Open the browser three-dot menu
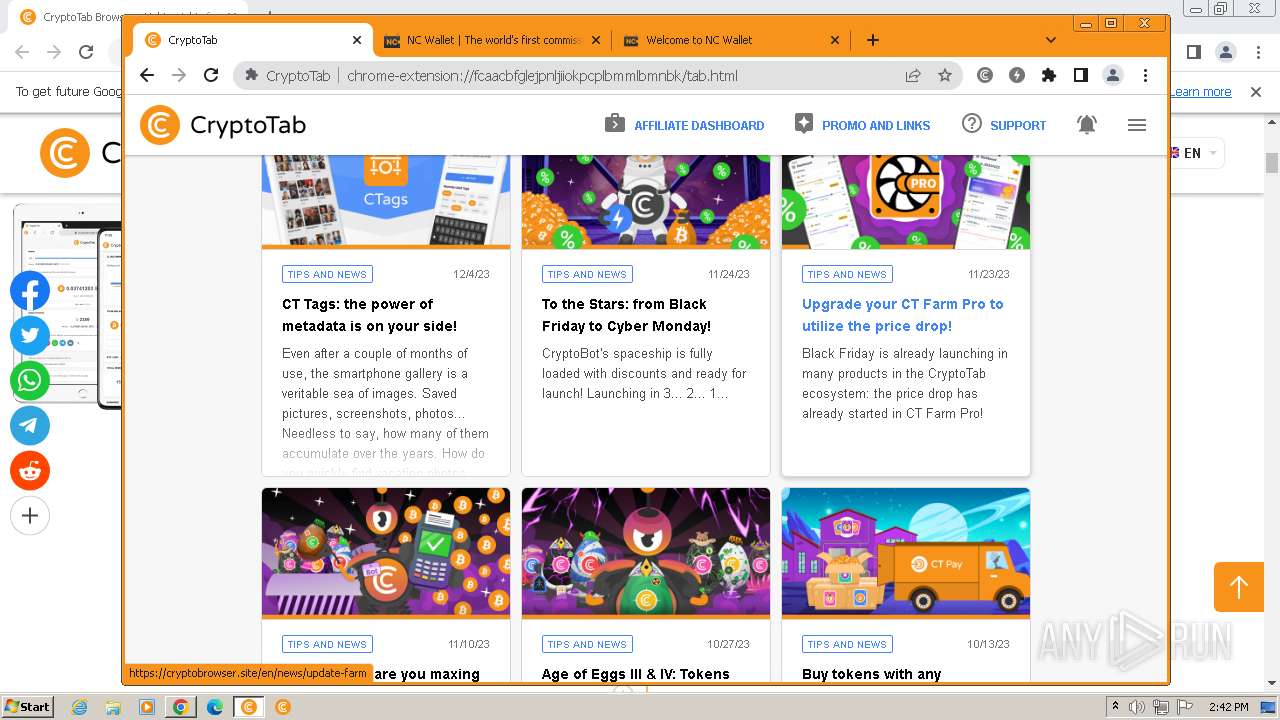Screen dimensions: 1280x720 (x=1145, y=75)
